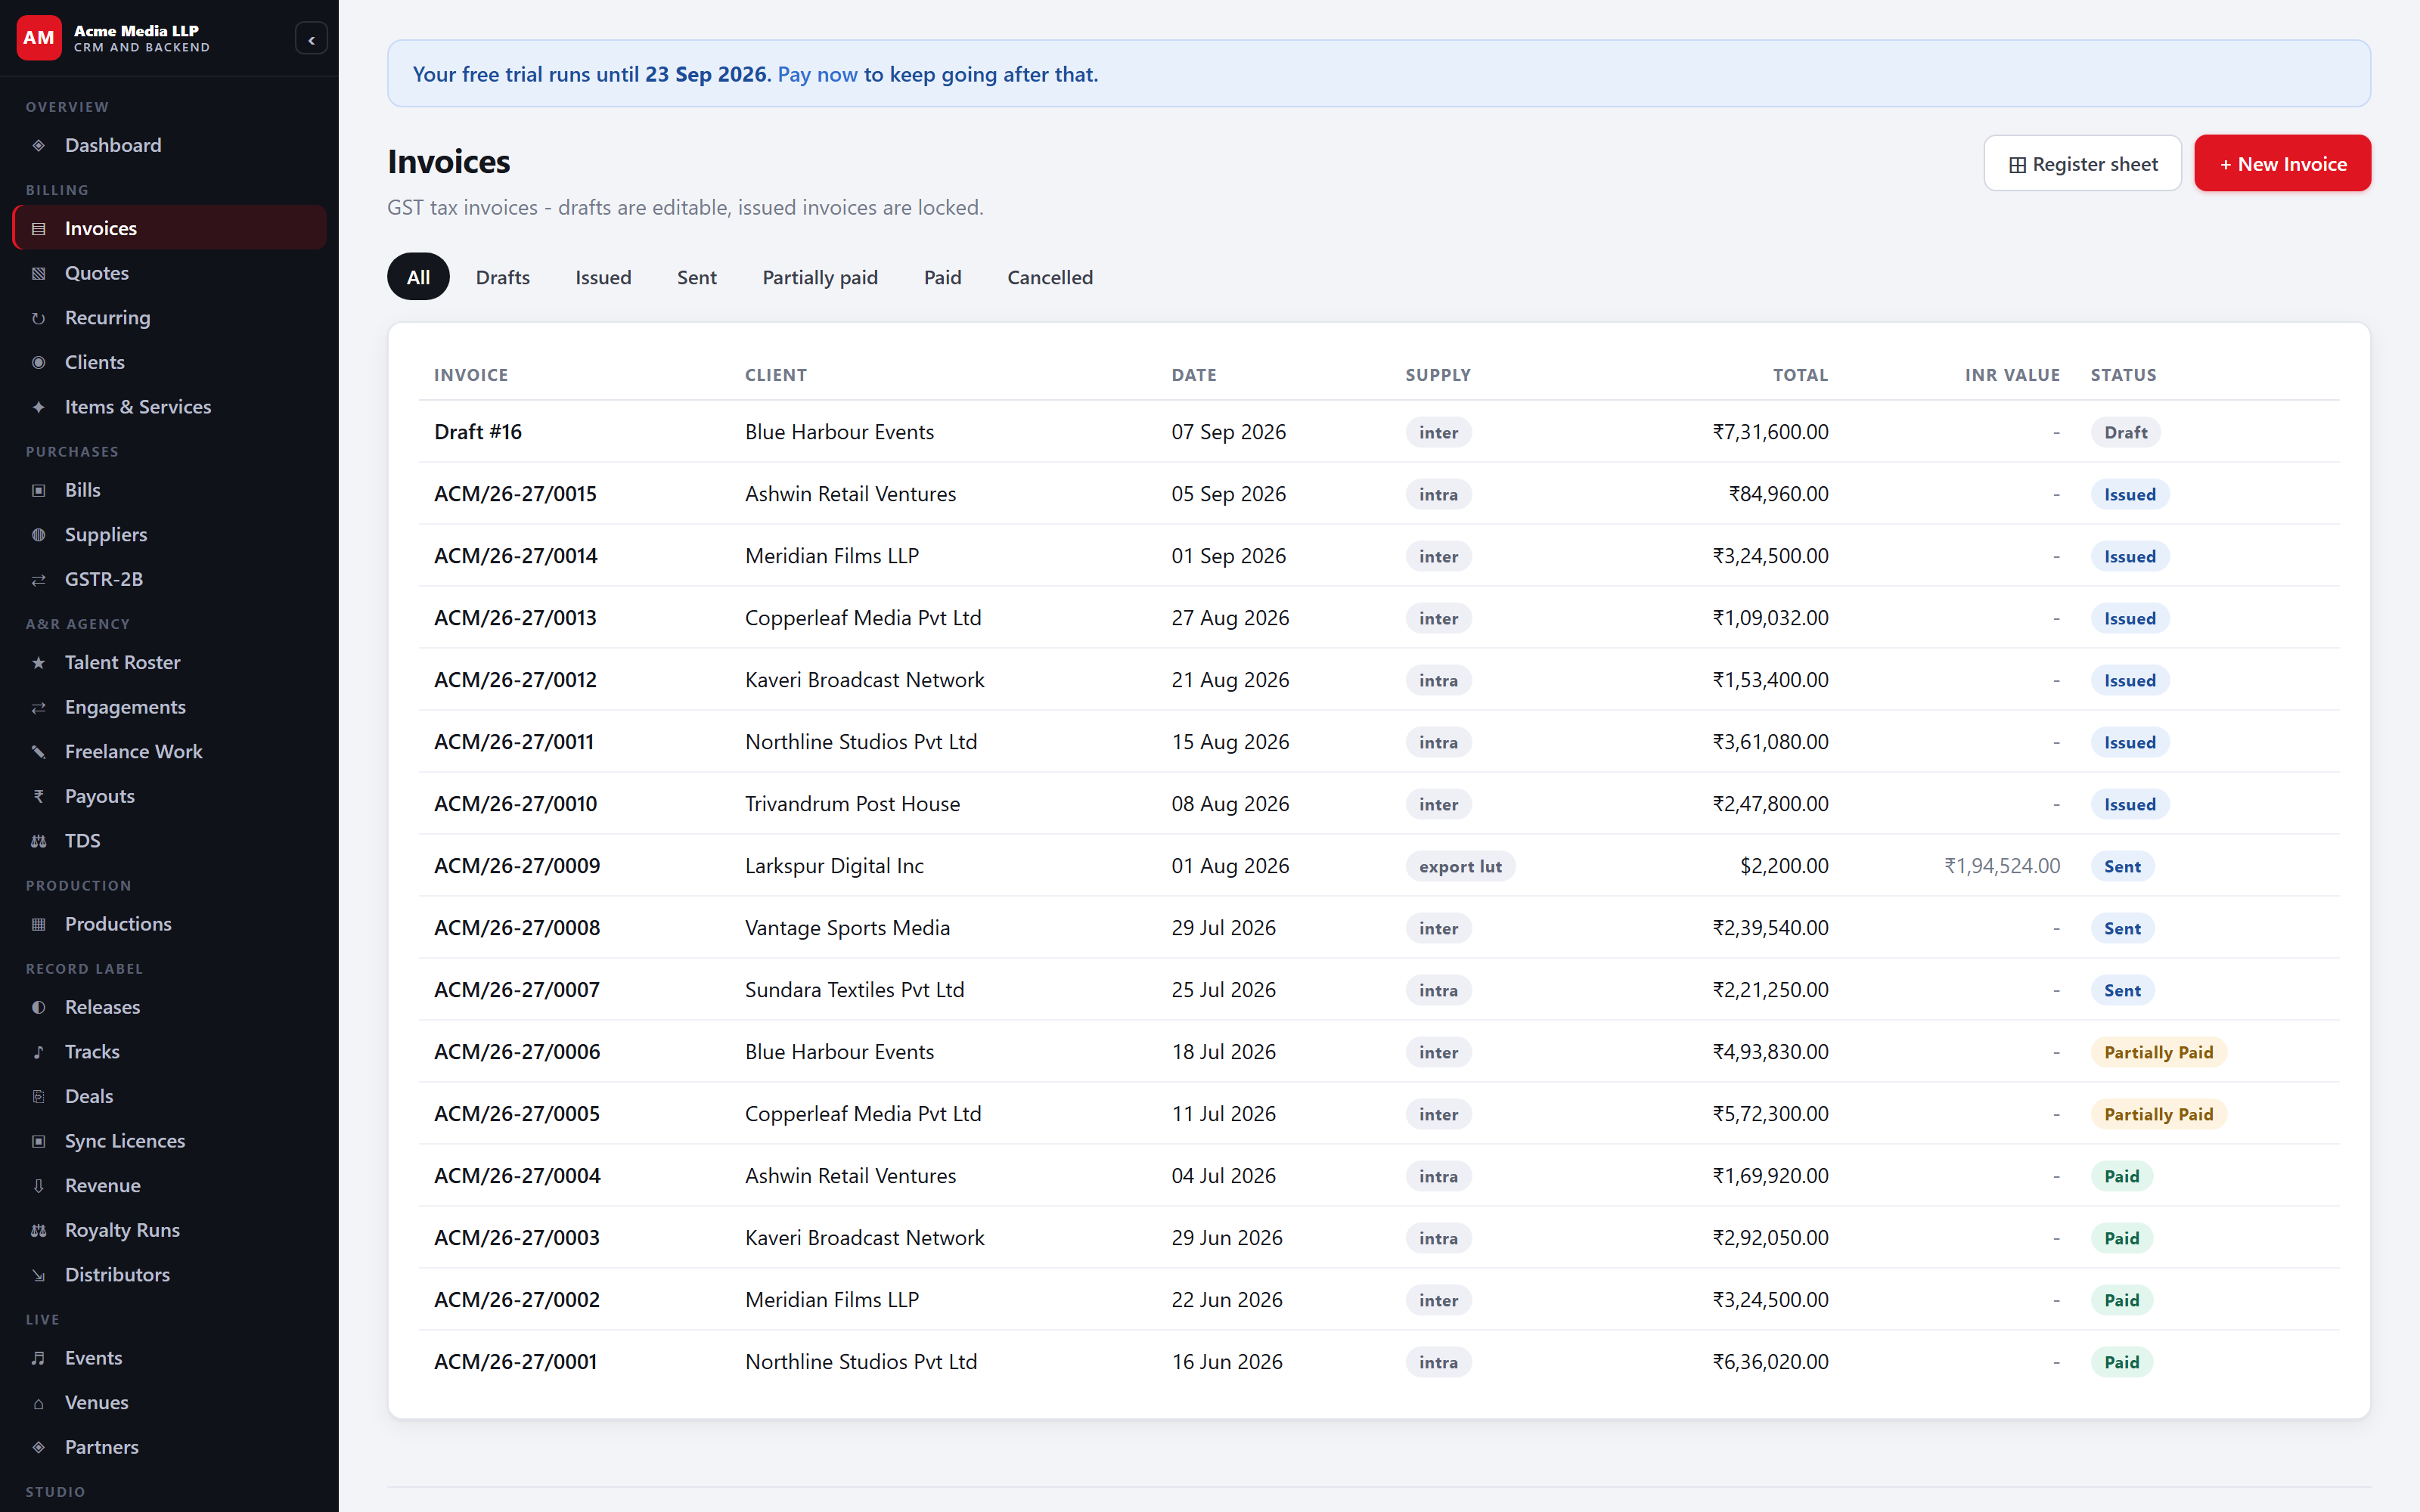Click the Dashboard sidebar icon
Screen dimensions: 2420x1512
(x=38, y=146)
